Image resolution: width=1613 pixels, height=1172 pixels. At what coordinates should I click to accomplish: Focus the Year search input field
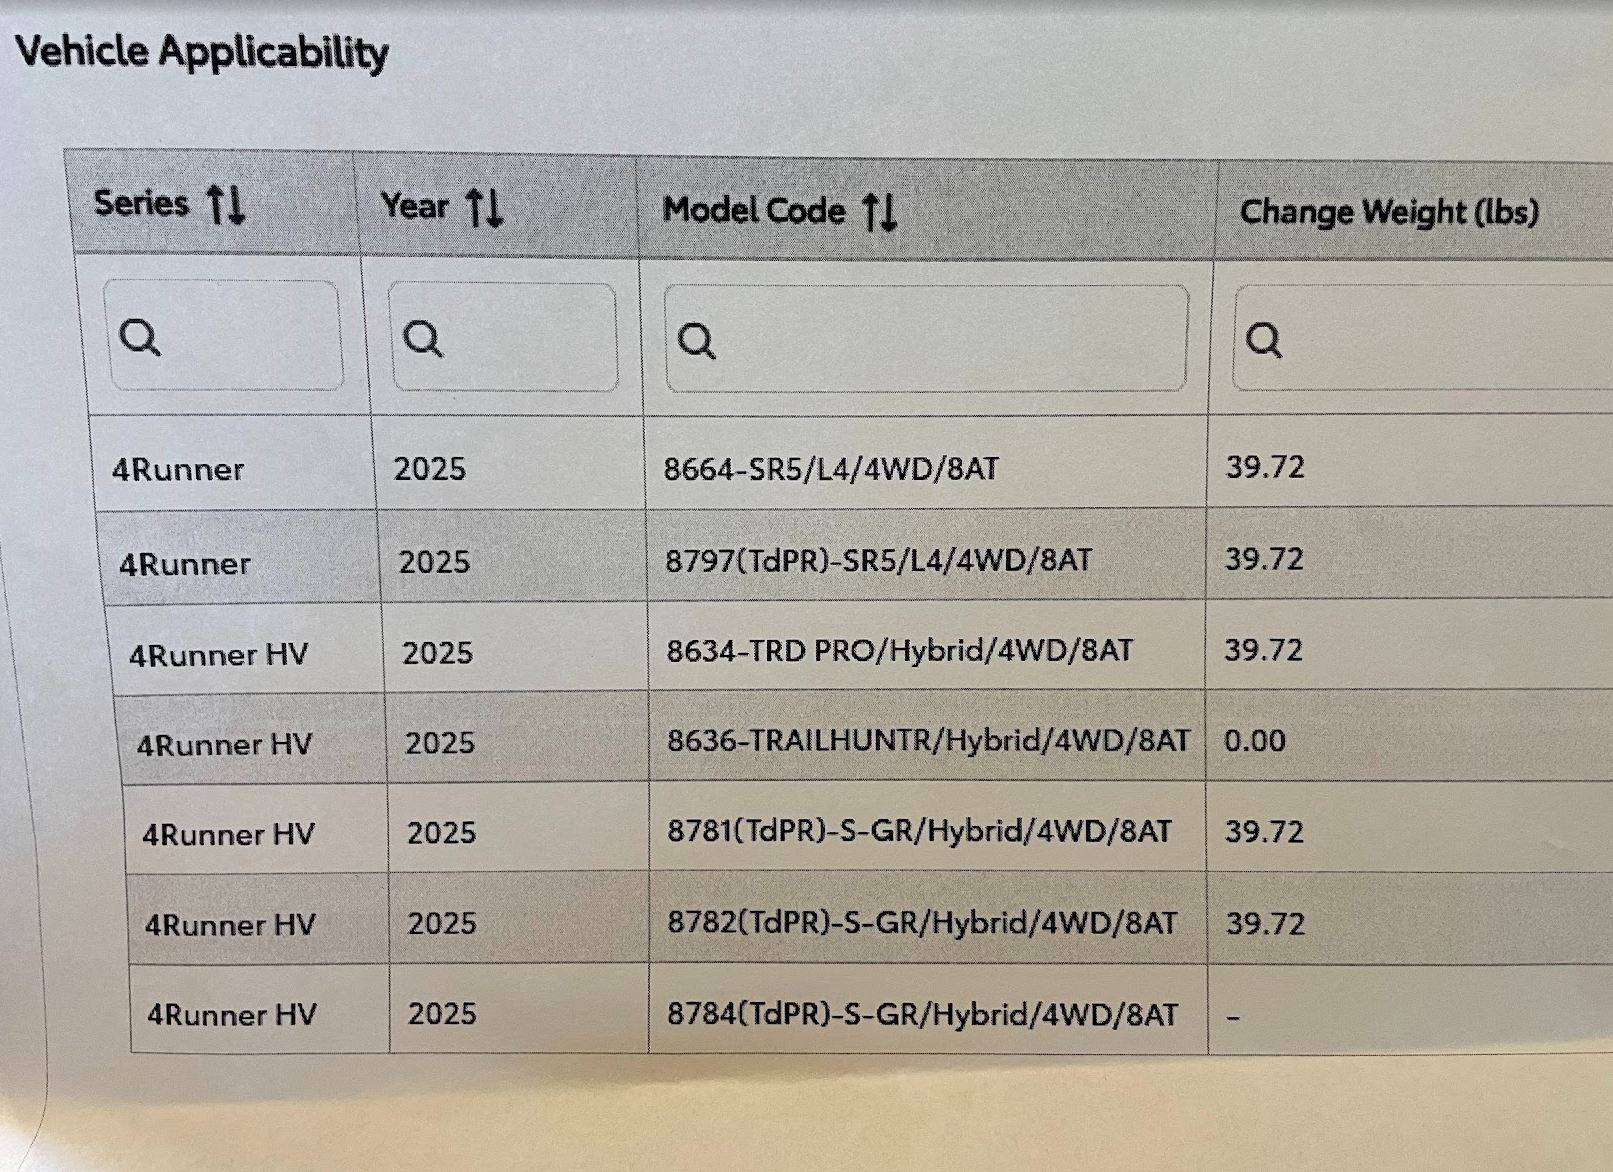[503, 337]
